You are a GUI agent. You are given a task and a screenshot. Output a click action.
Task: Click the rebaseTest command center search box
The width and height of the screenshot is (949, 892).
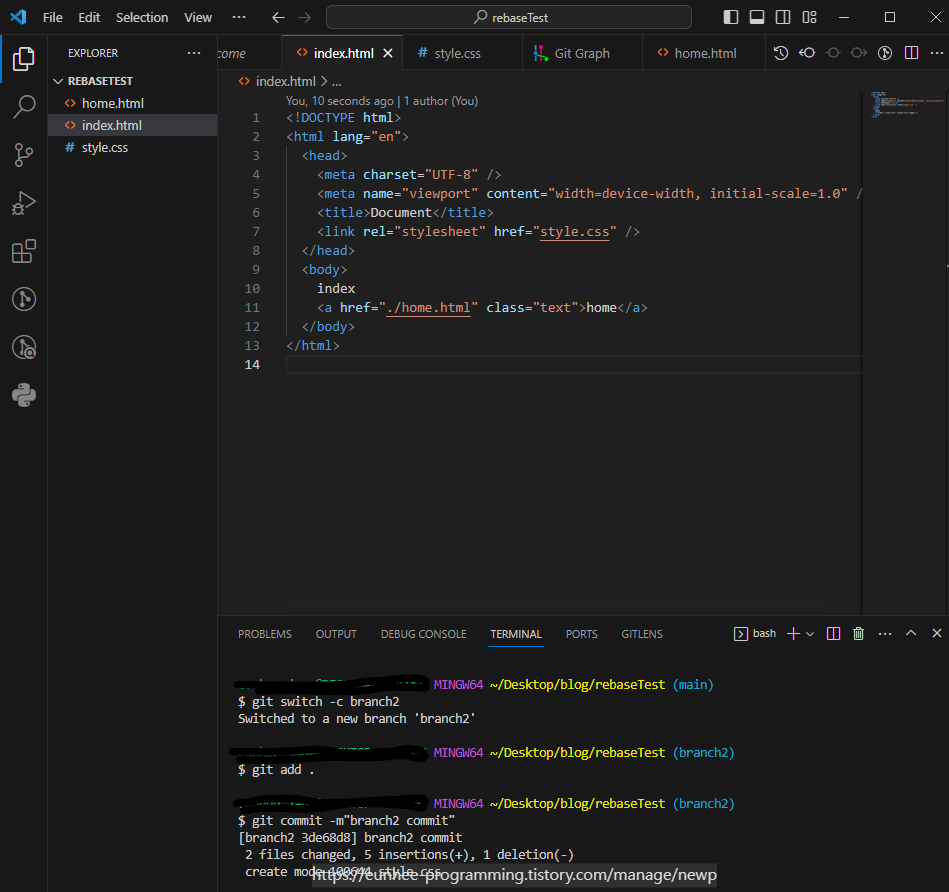pyautogui.click(x=508, y=17)
